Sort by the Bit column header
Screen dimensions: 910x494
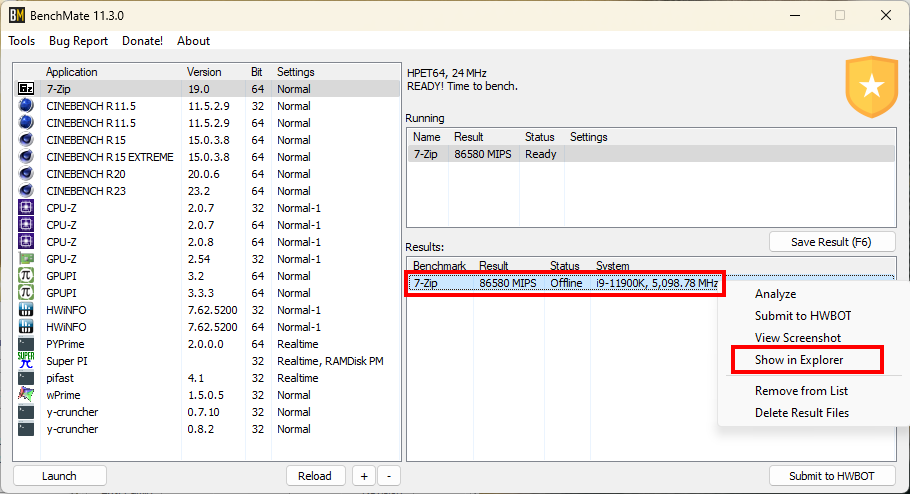257,72
